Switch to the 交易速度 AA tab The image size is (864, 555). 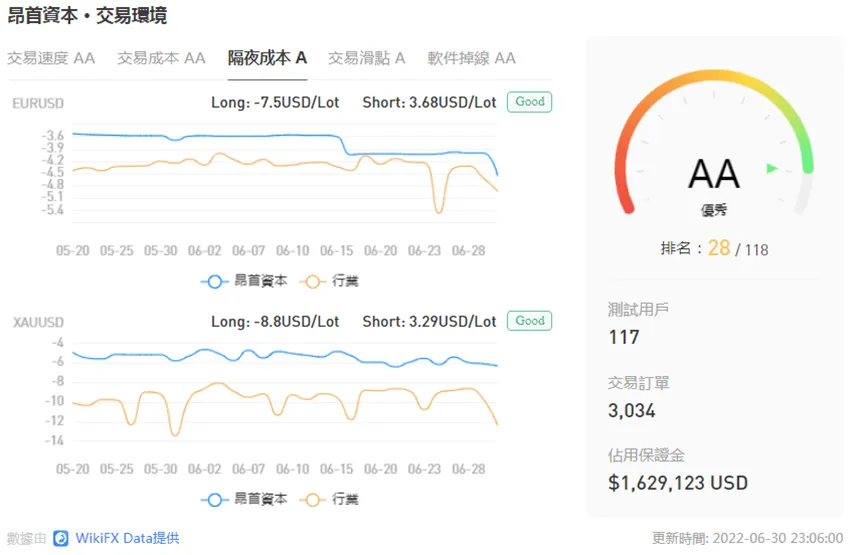pos(51,58)
